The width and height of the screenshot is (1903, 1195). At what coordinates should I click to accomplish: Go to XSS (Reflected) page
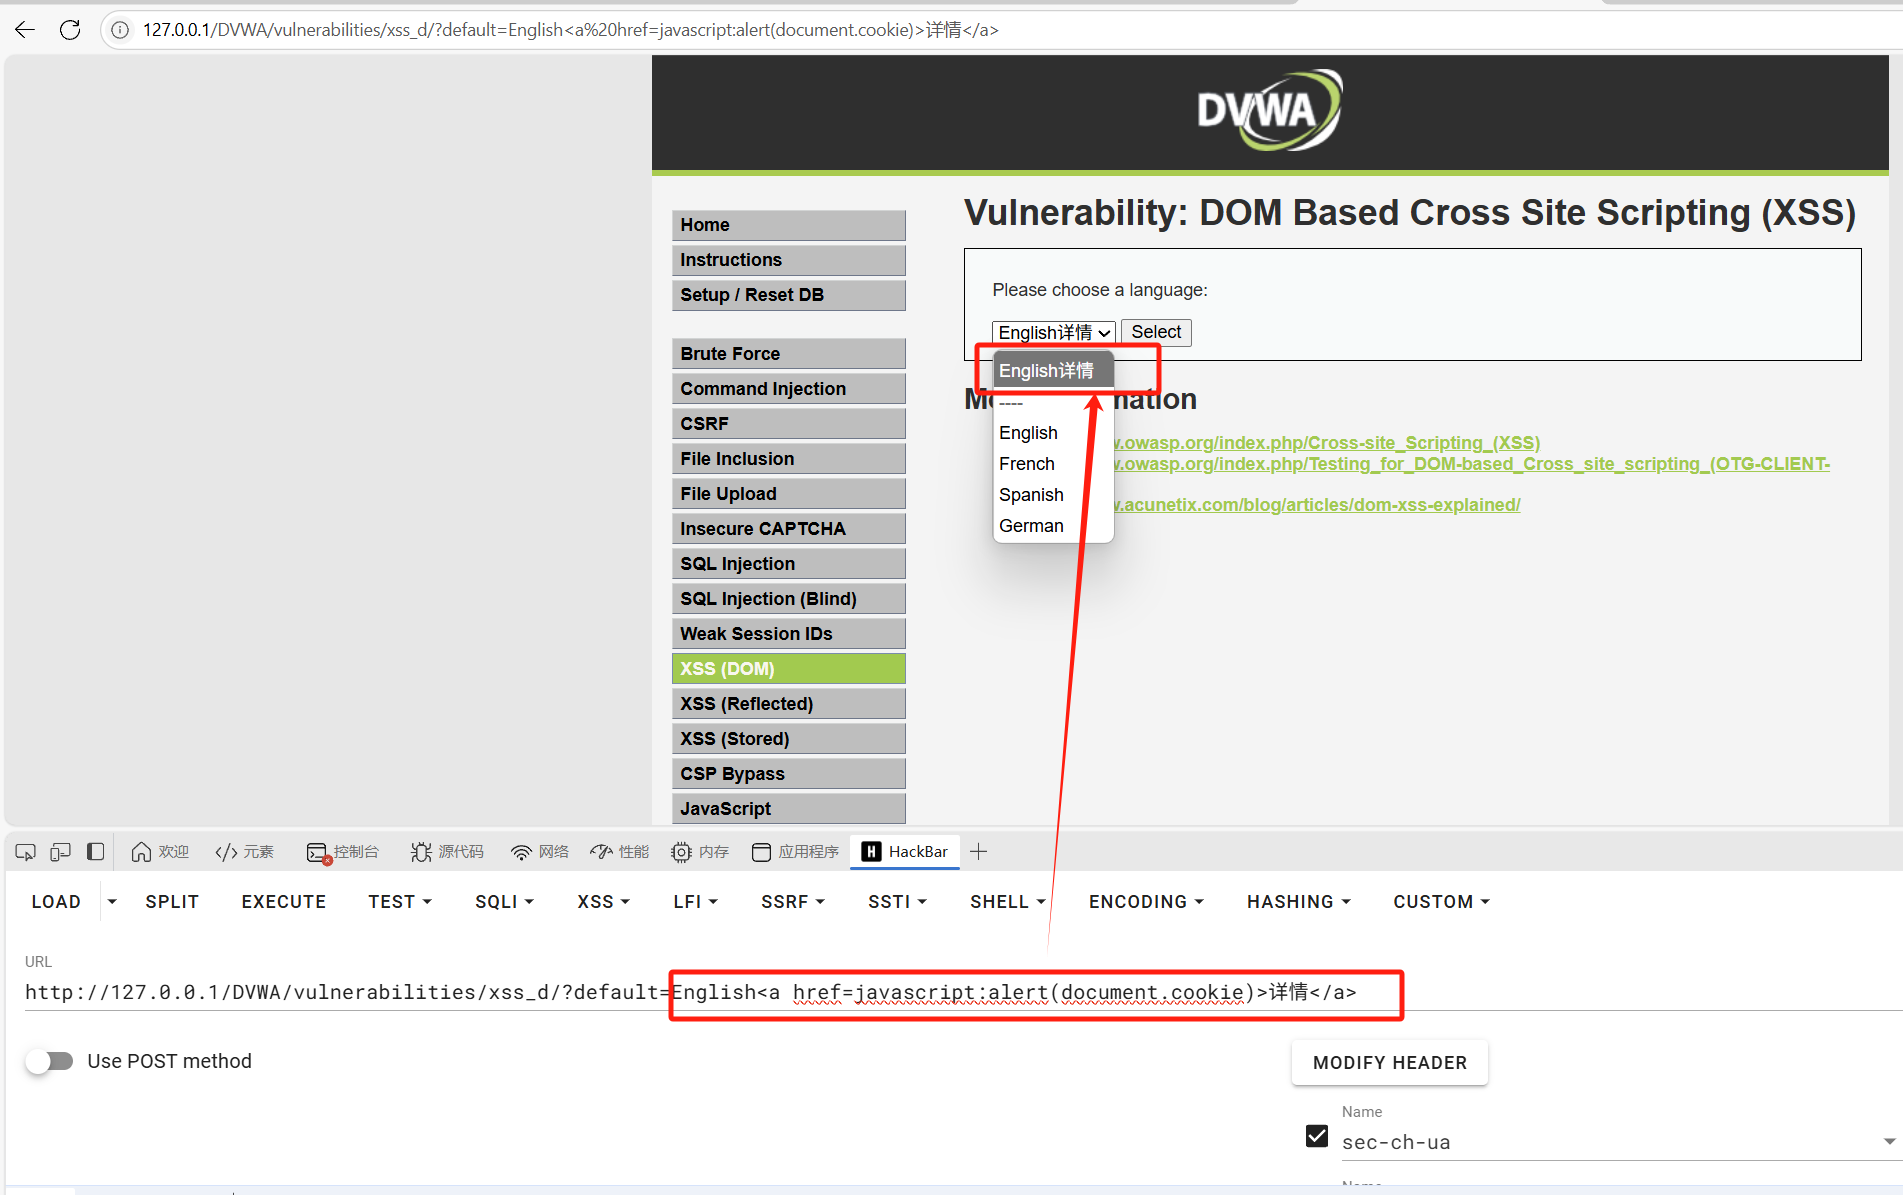pyautogui.click(x=789, y=704)
